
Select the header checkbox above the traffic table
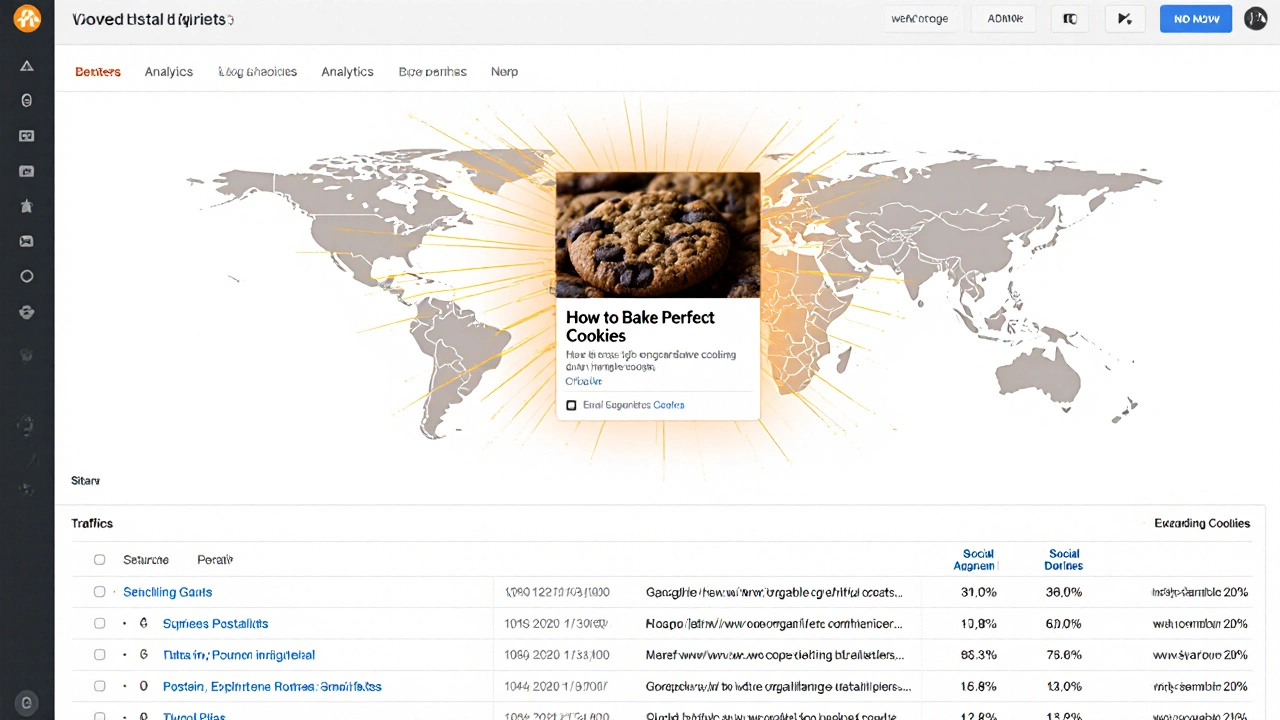point(99,559)
